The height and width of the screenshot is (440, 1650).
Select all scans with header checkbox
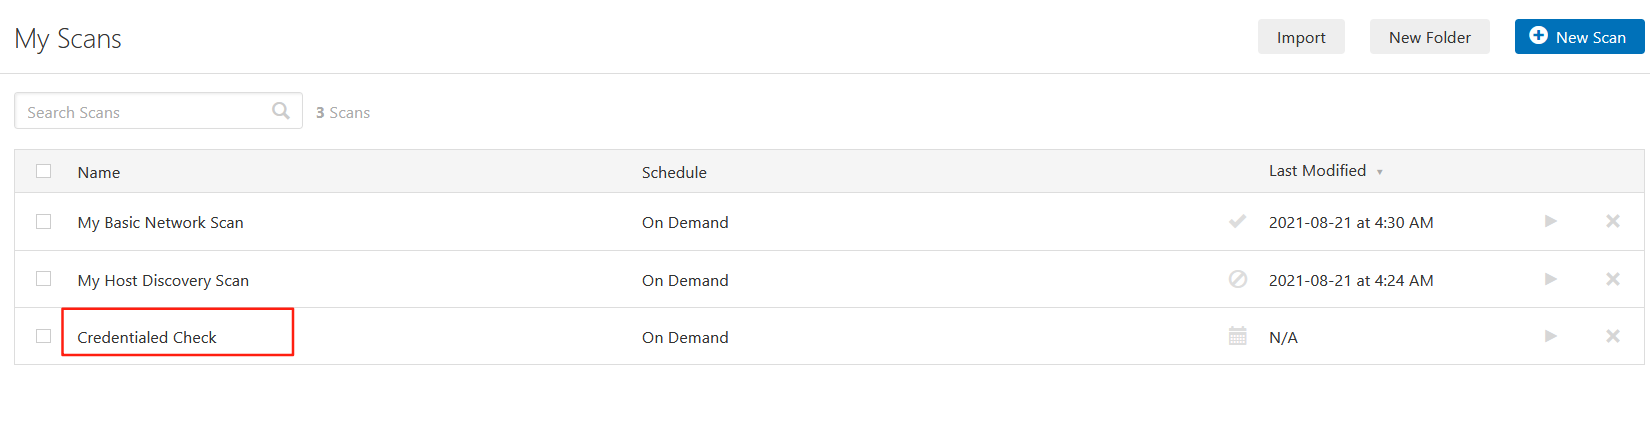point(43,171)
